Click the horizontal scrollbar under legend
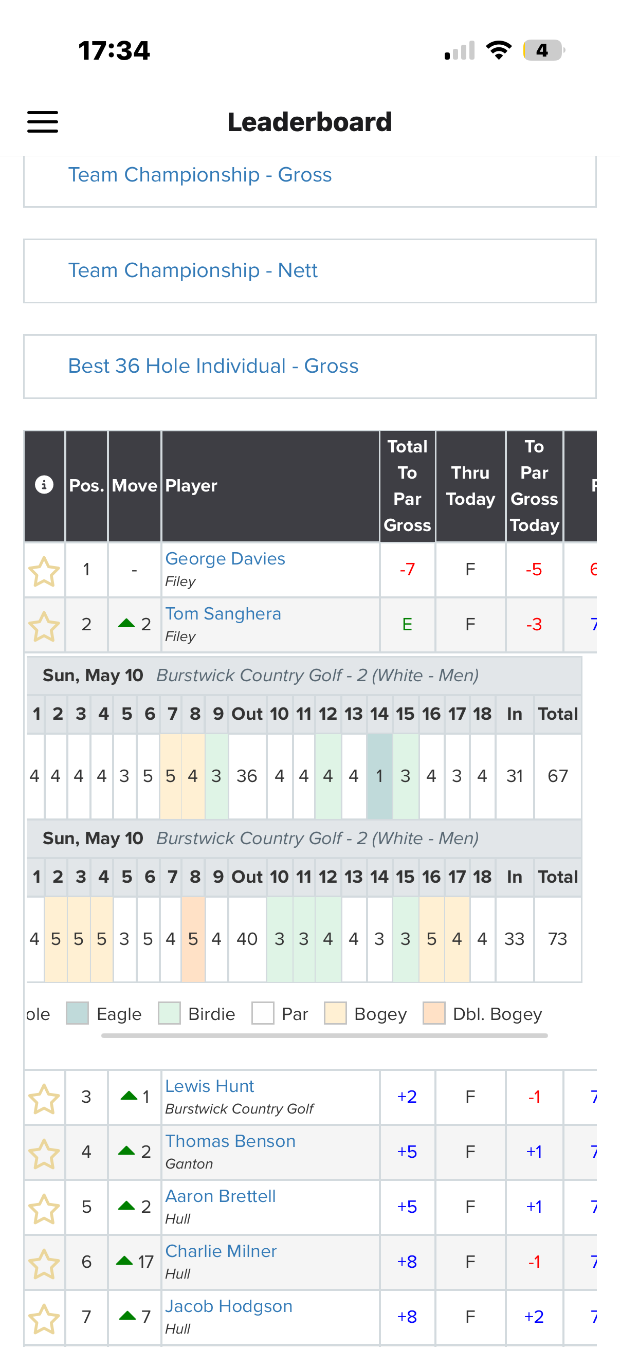 click(325, 1036)
